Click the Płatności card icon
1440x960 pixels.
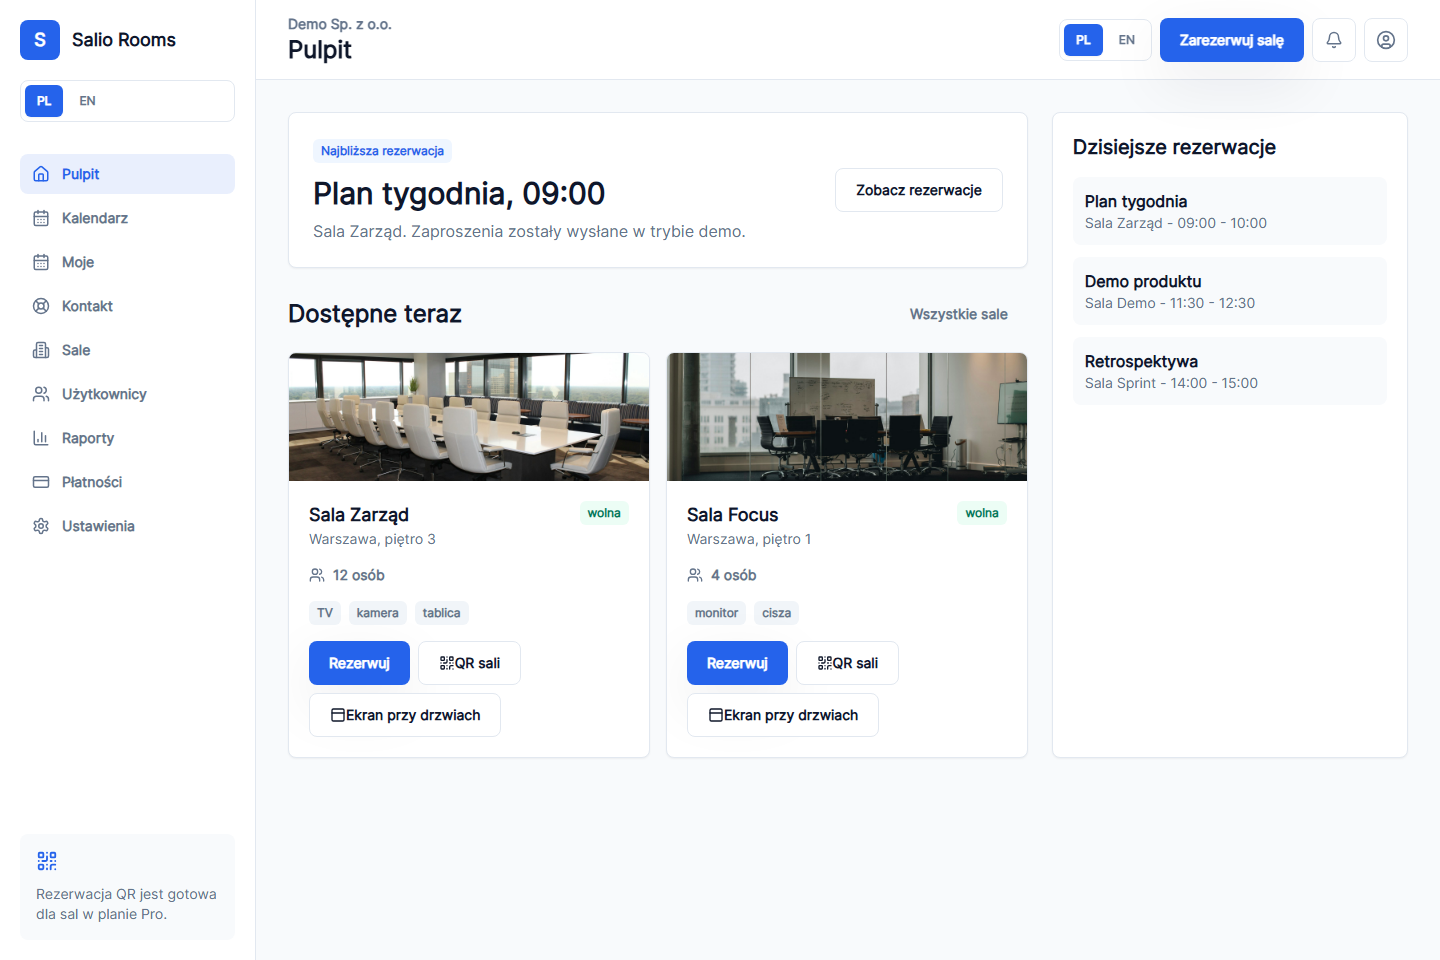[41, 482]
